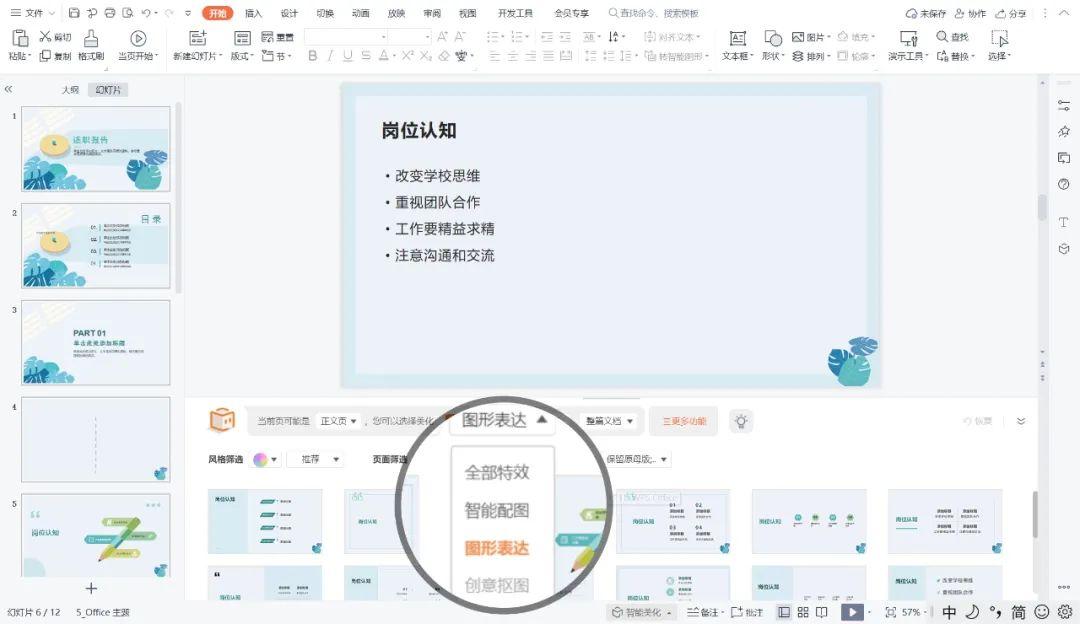1080x624 pixels.
Task: Click the light bulb tips icon
Action: [741, 421]
